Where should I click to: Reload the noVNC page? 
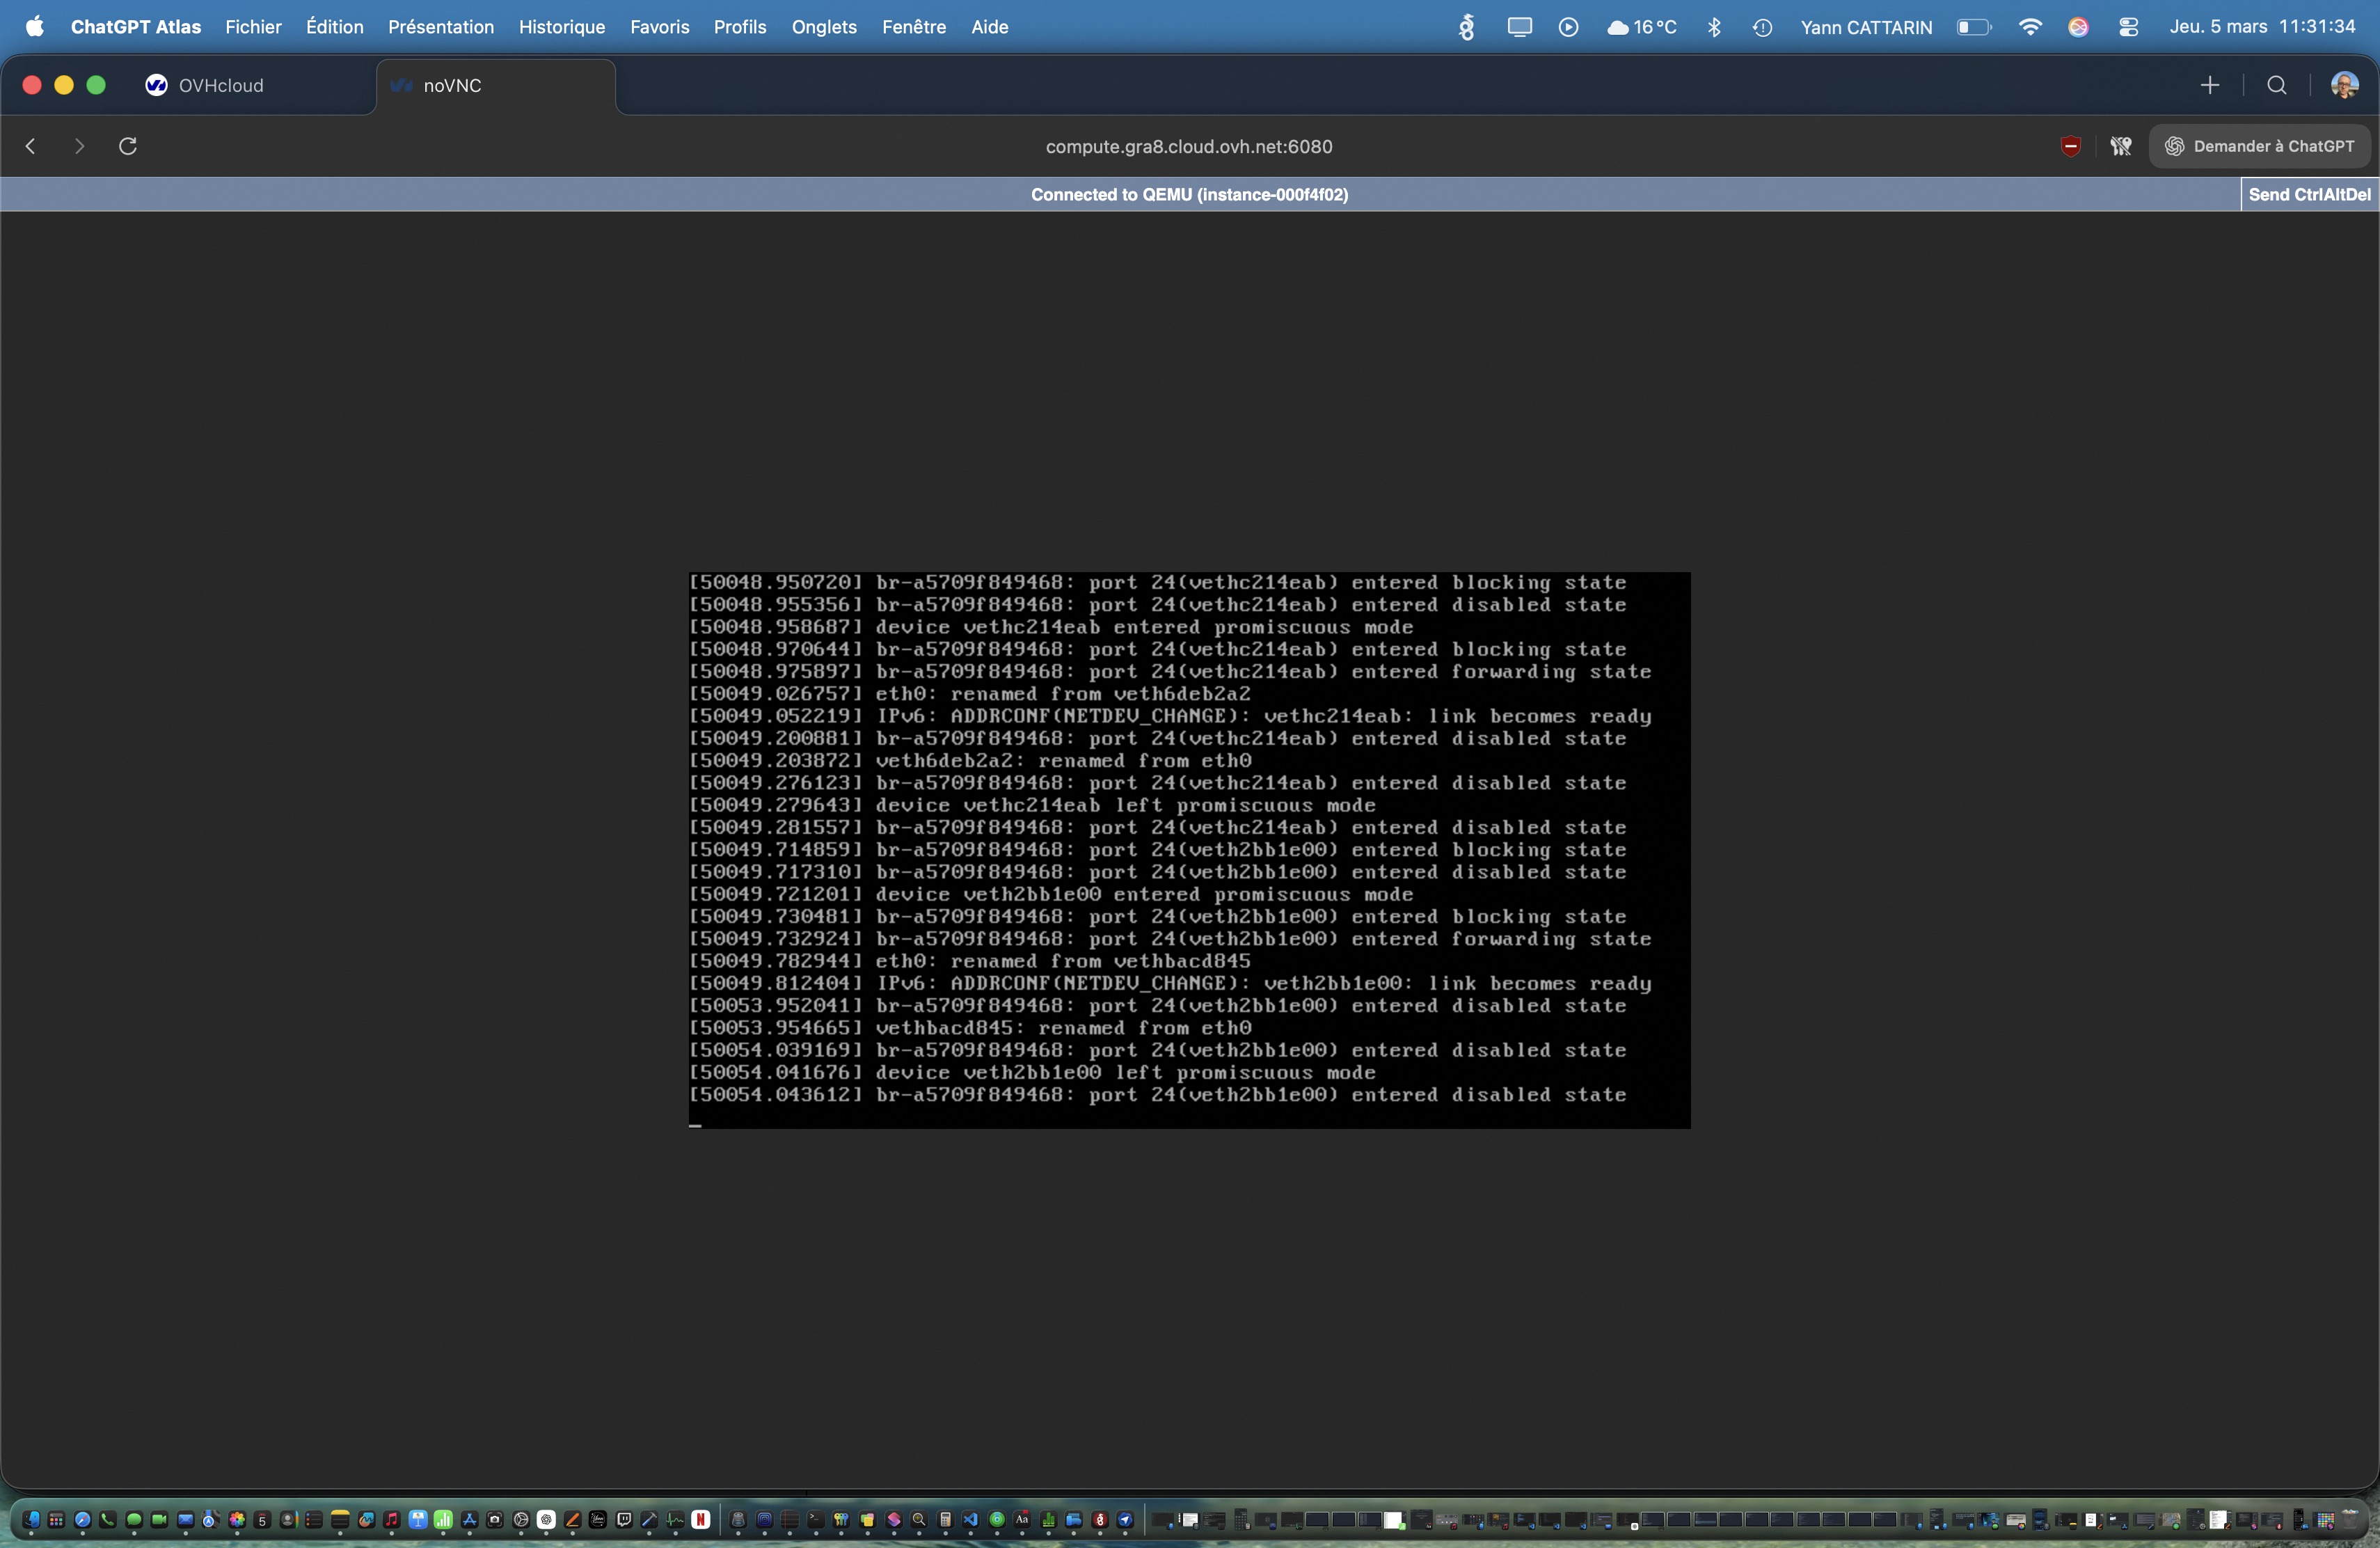[x=128, y=146]
